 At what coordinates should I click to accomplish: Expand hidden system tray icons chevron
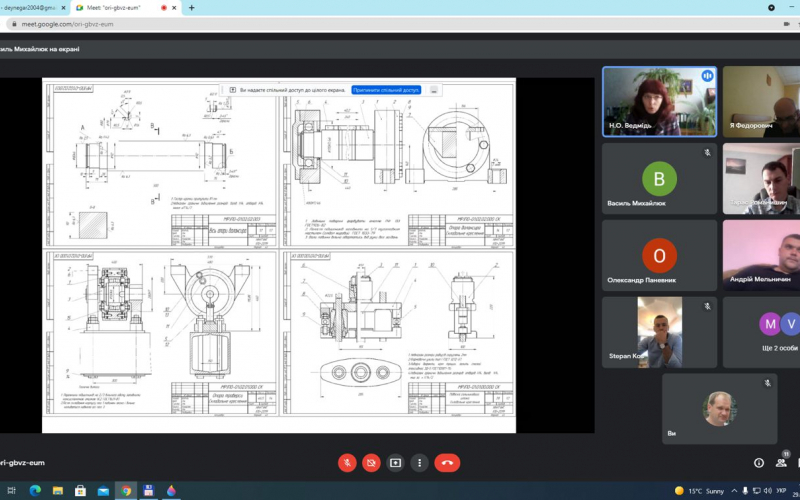[x=734, y=491]
